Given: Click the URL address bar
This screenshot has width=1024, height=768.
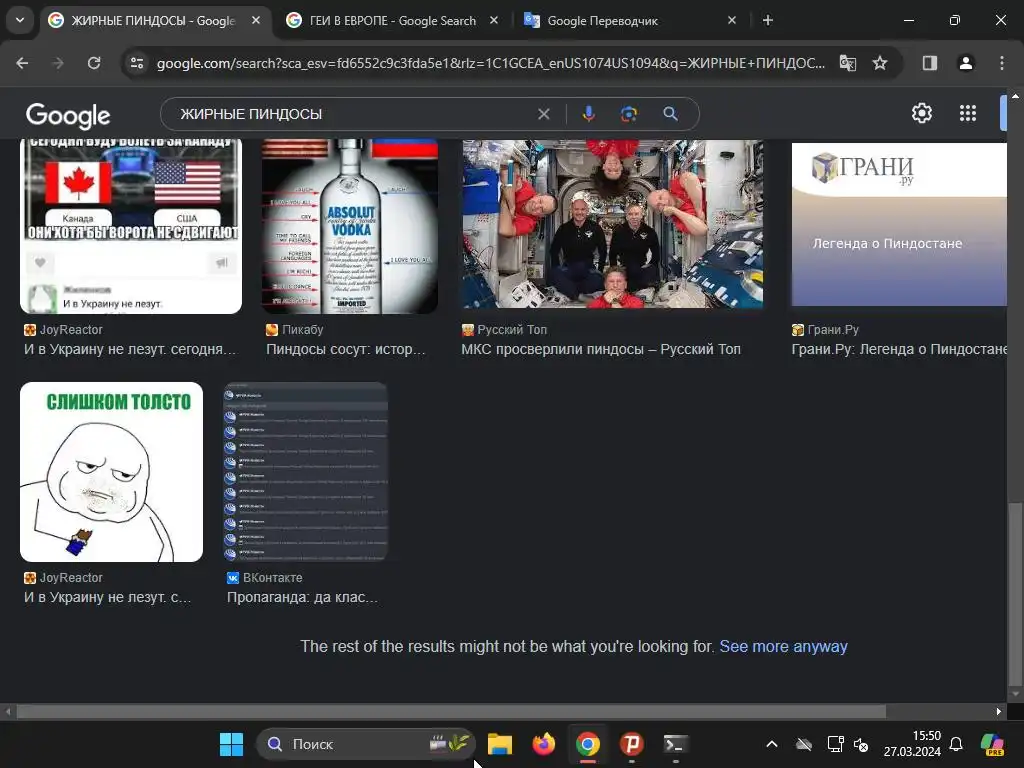Looking at the screenshot, I should coord(490,63).
